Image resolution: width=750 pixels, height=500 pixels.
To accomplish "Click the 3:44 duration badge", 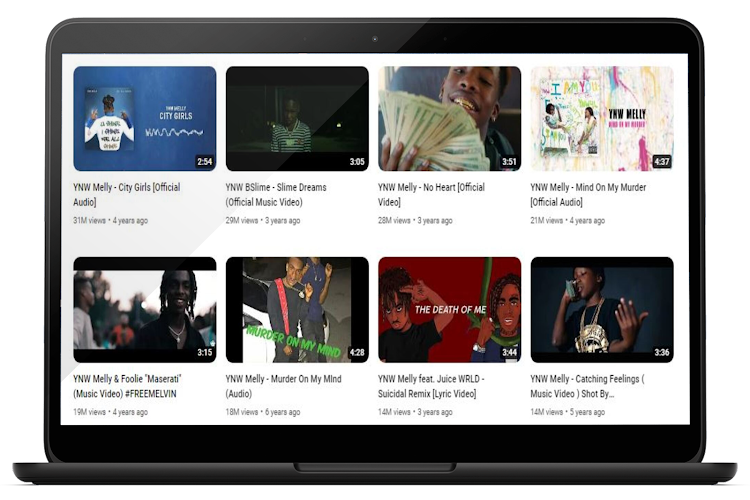I will (509, 352).
